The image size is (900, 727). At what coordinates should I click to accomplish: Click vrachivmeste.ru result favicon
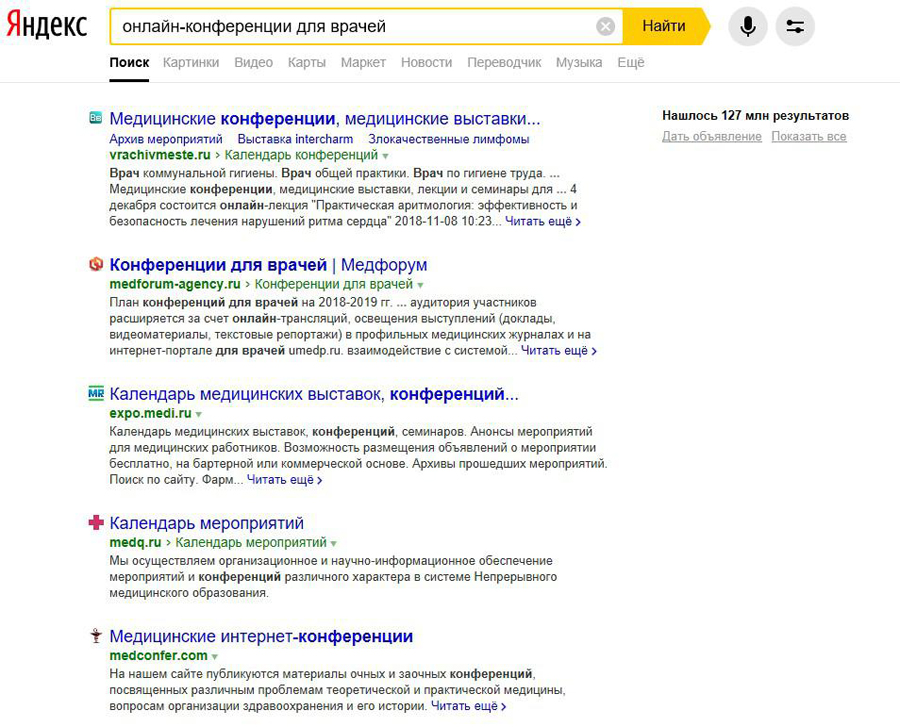tap(96, 118)
